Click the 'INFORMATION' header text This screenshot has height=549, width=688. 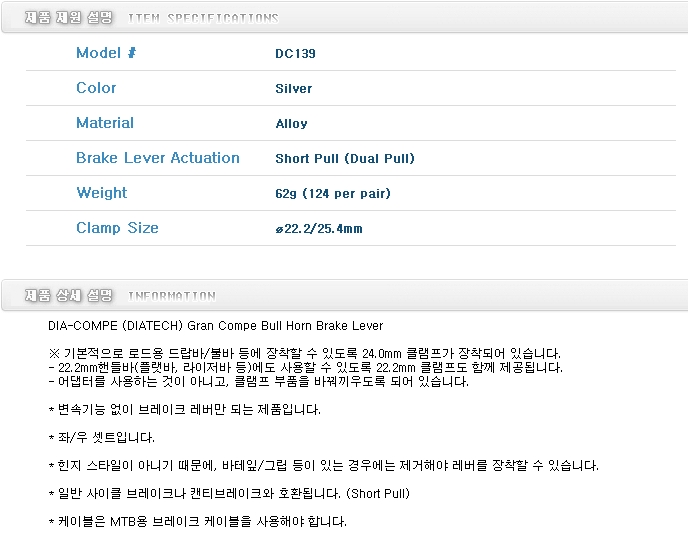172,296
